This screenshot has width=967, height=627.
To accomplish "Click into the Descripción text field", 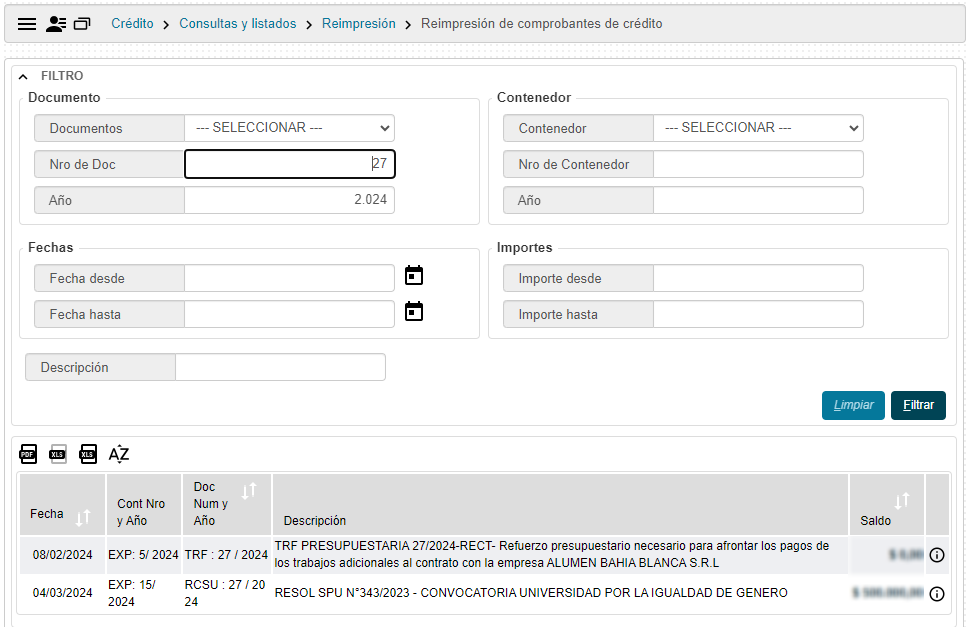I will (x=280, y=367).
